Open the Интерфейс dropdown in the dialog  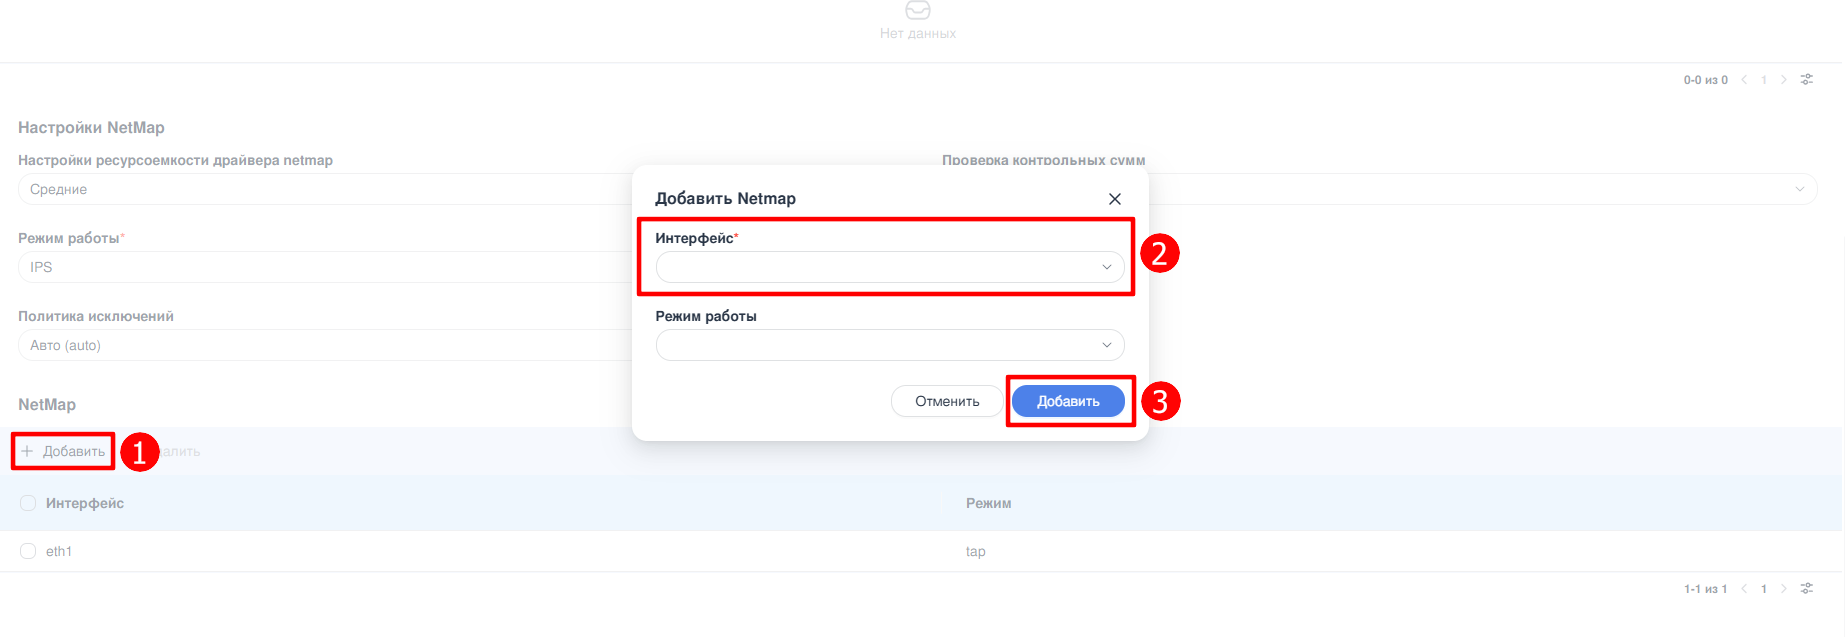(889, 267)
